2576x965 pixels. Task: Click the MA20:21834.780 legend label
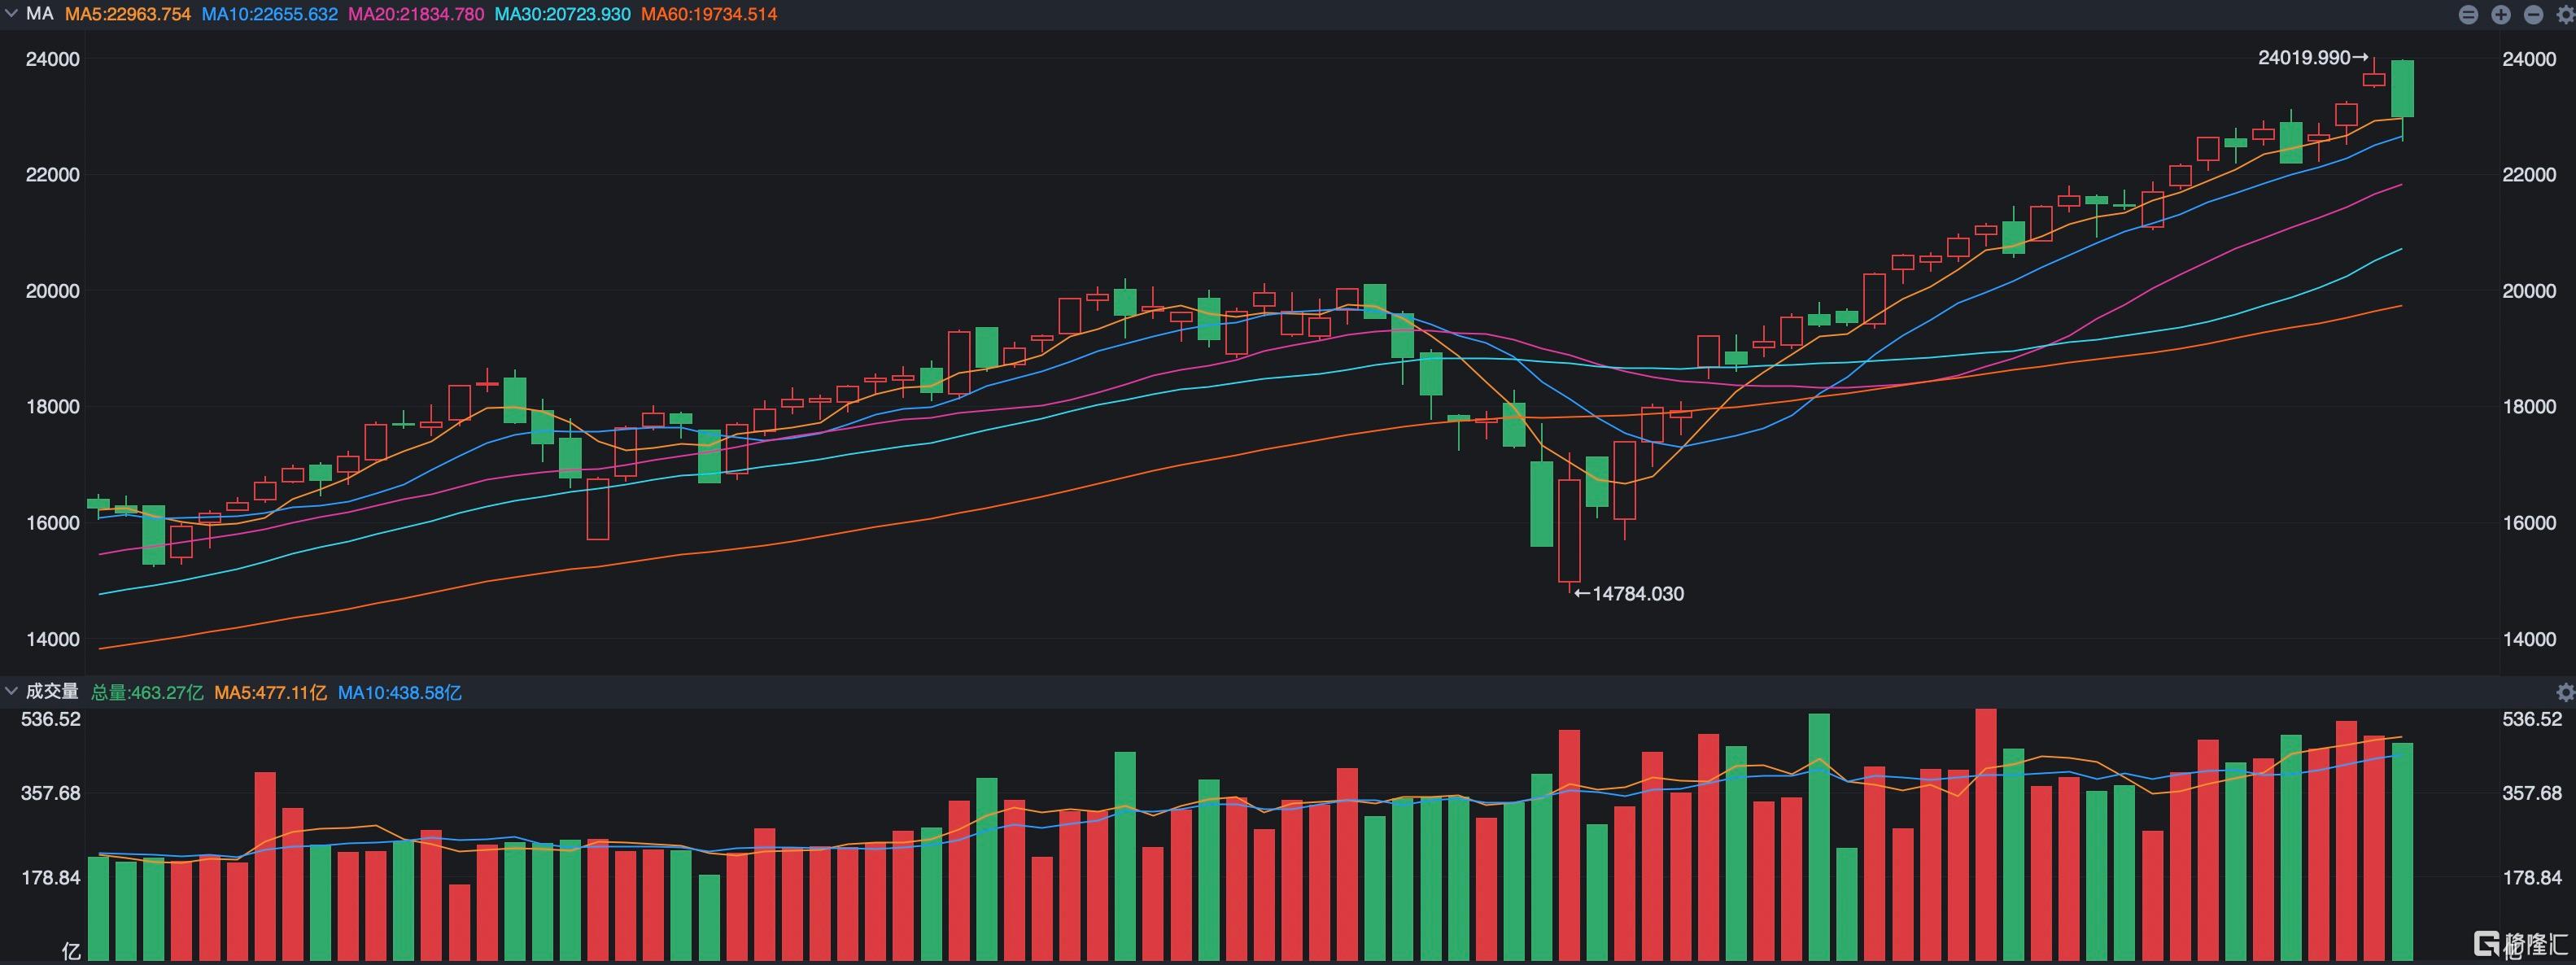(x=416, y=14)
